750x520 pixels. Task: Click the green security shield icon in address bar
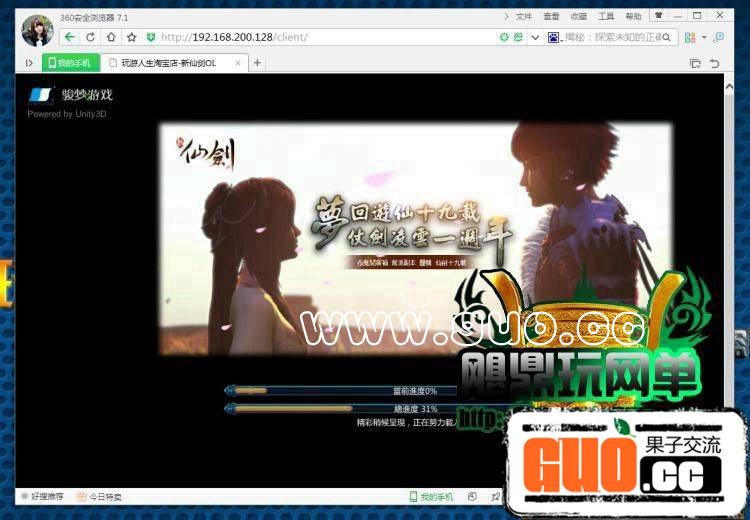tap(151, 37)
